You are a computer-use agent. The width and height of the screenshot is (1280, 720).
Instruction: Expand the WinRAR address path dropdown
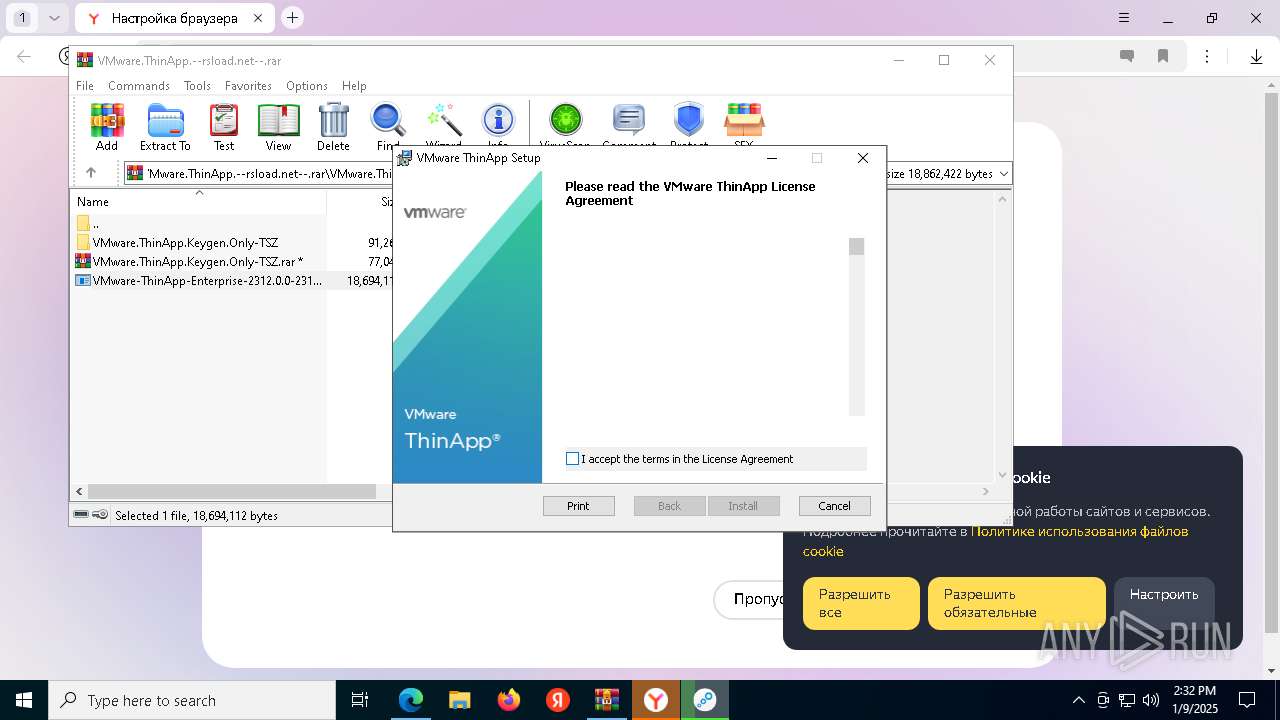coord(1003,173)
